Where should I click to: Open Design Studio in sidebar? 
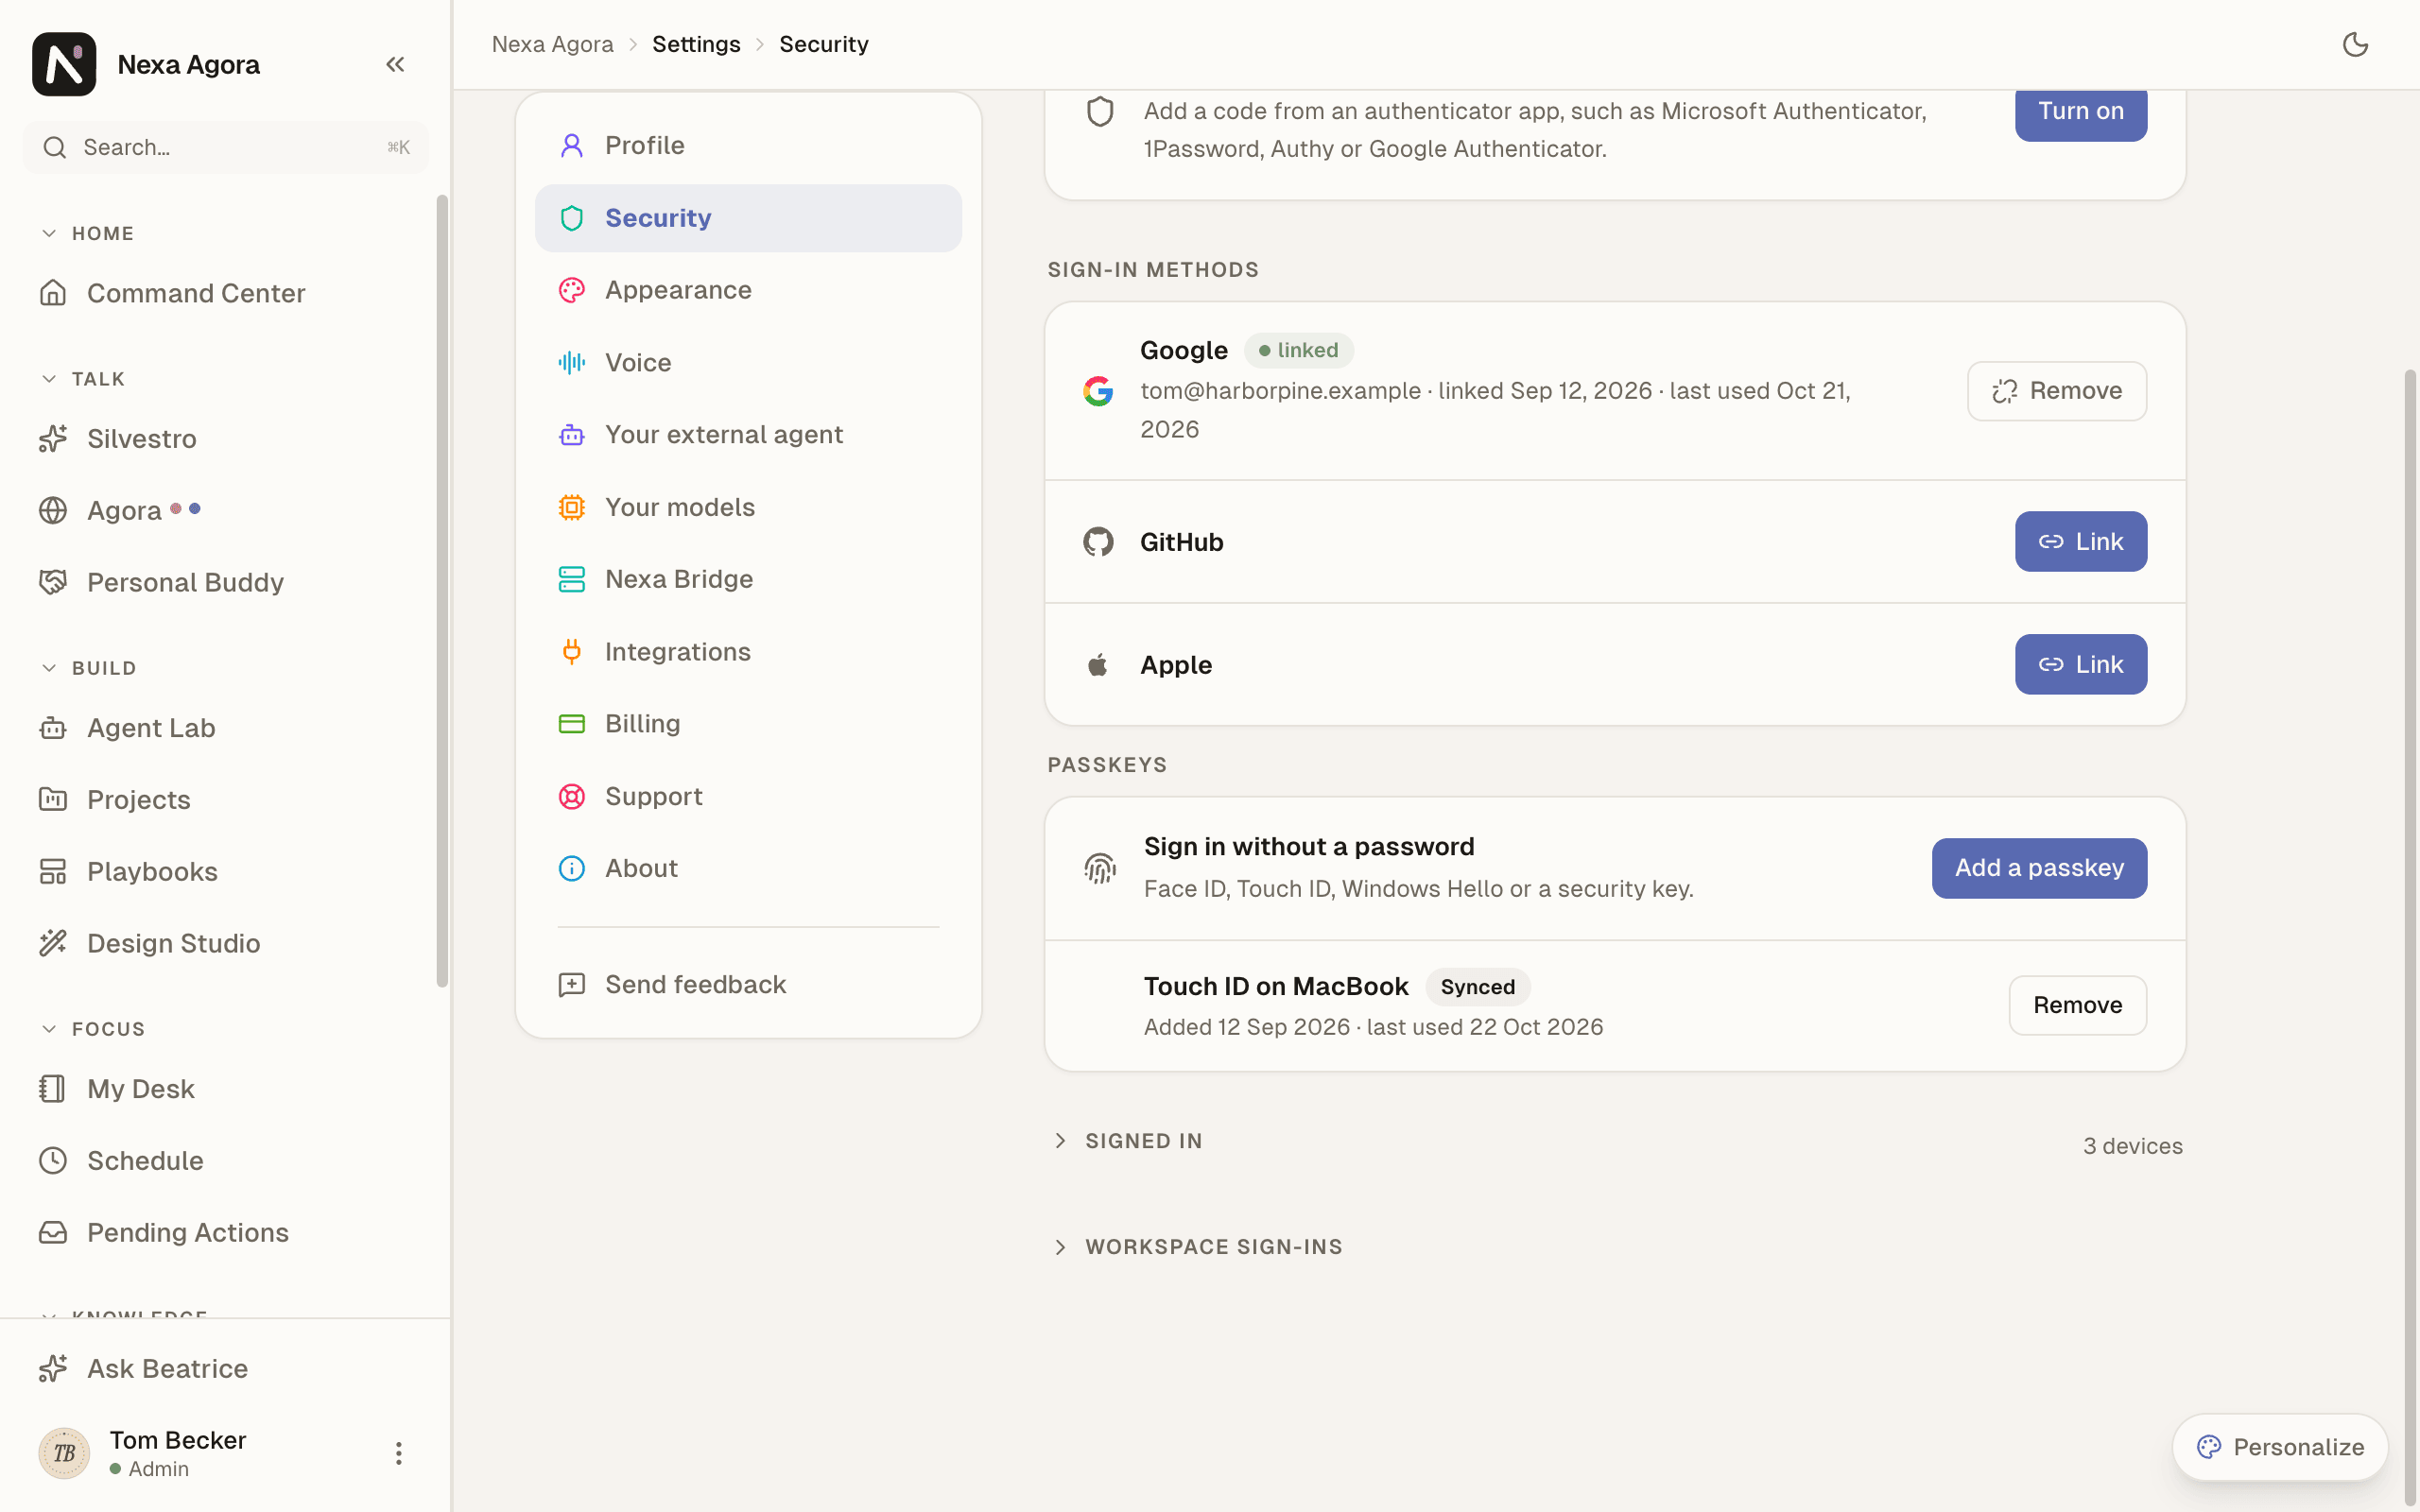[x=226, y=943]
